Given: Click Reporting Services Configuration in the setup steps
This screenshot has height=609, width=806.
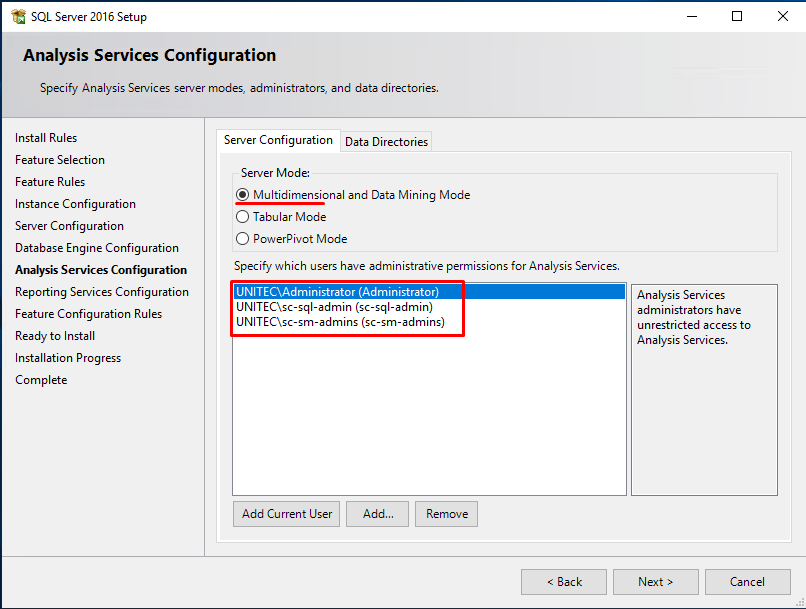Looking at the screenshot, I should click(x=102, y=292).
